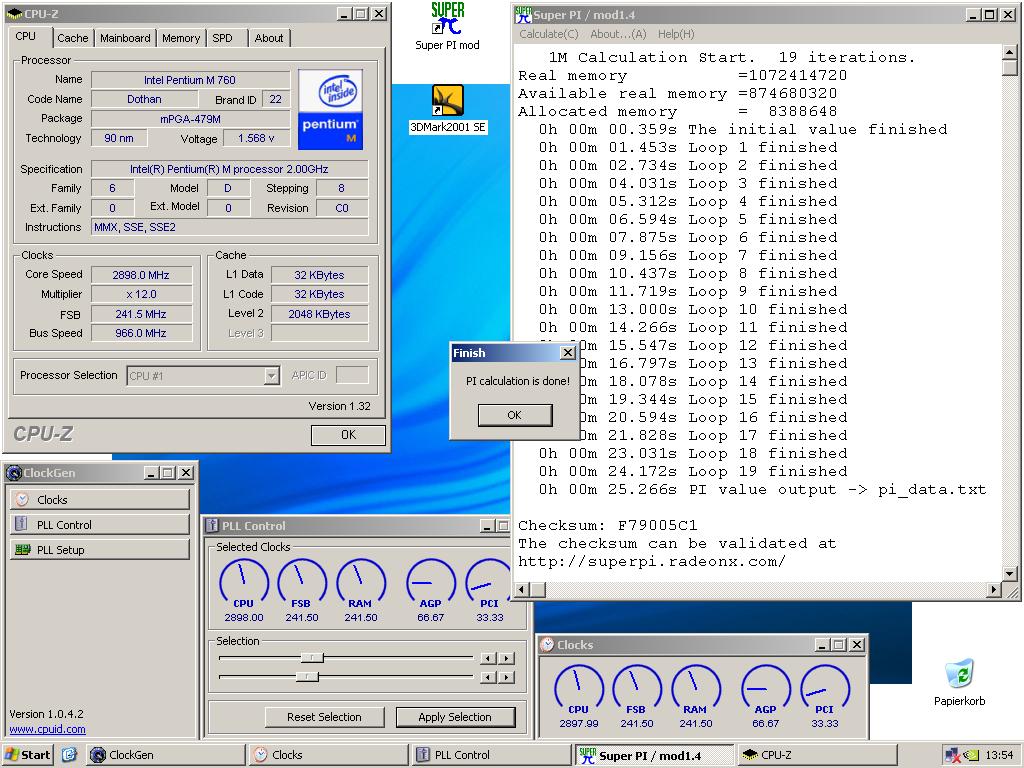Image resolution: width=1024 pixels, height=768 pixels.
Task: Click the upper slider thumb in Selection
Action: pos(312,658)
